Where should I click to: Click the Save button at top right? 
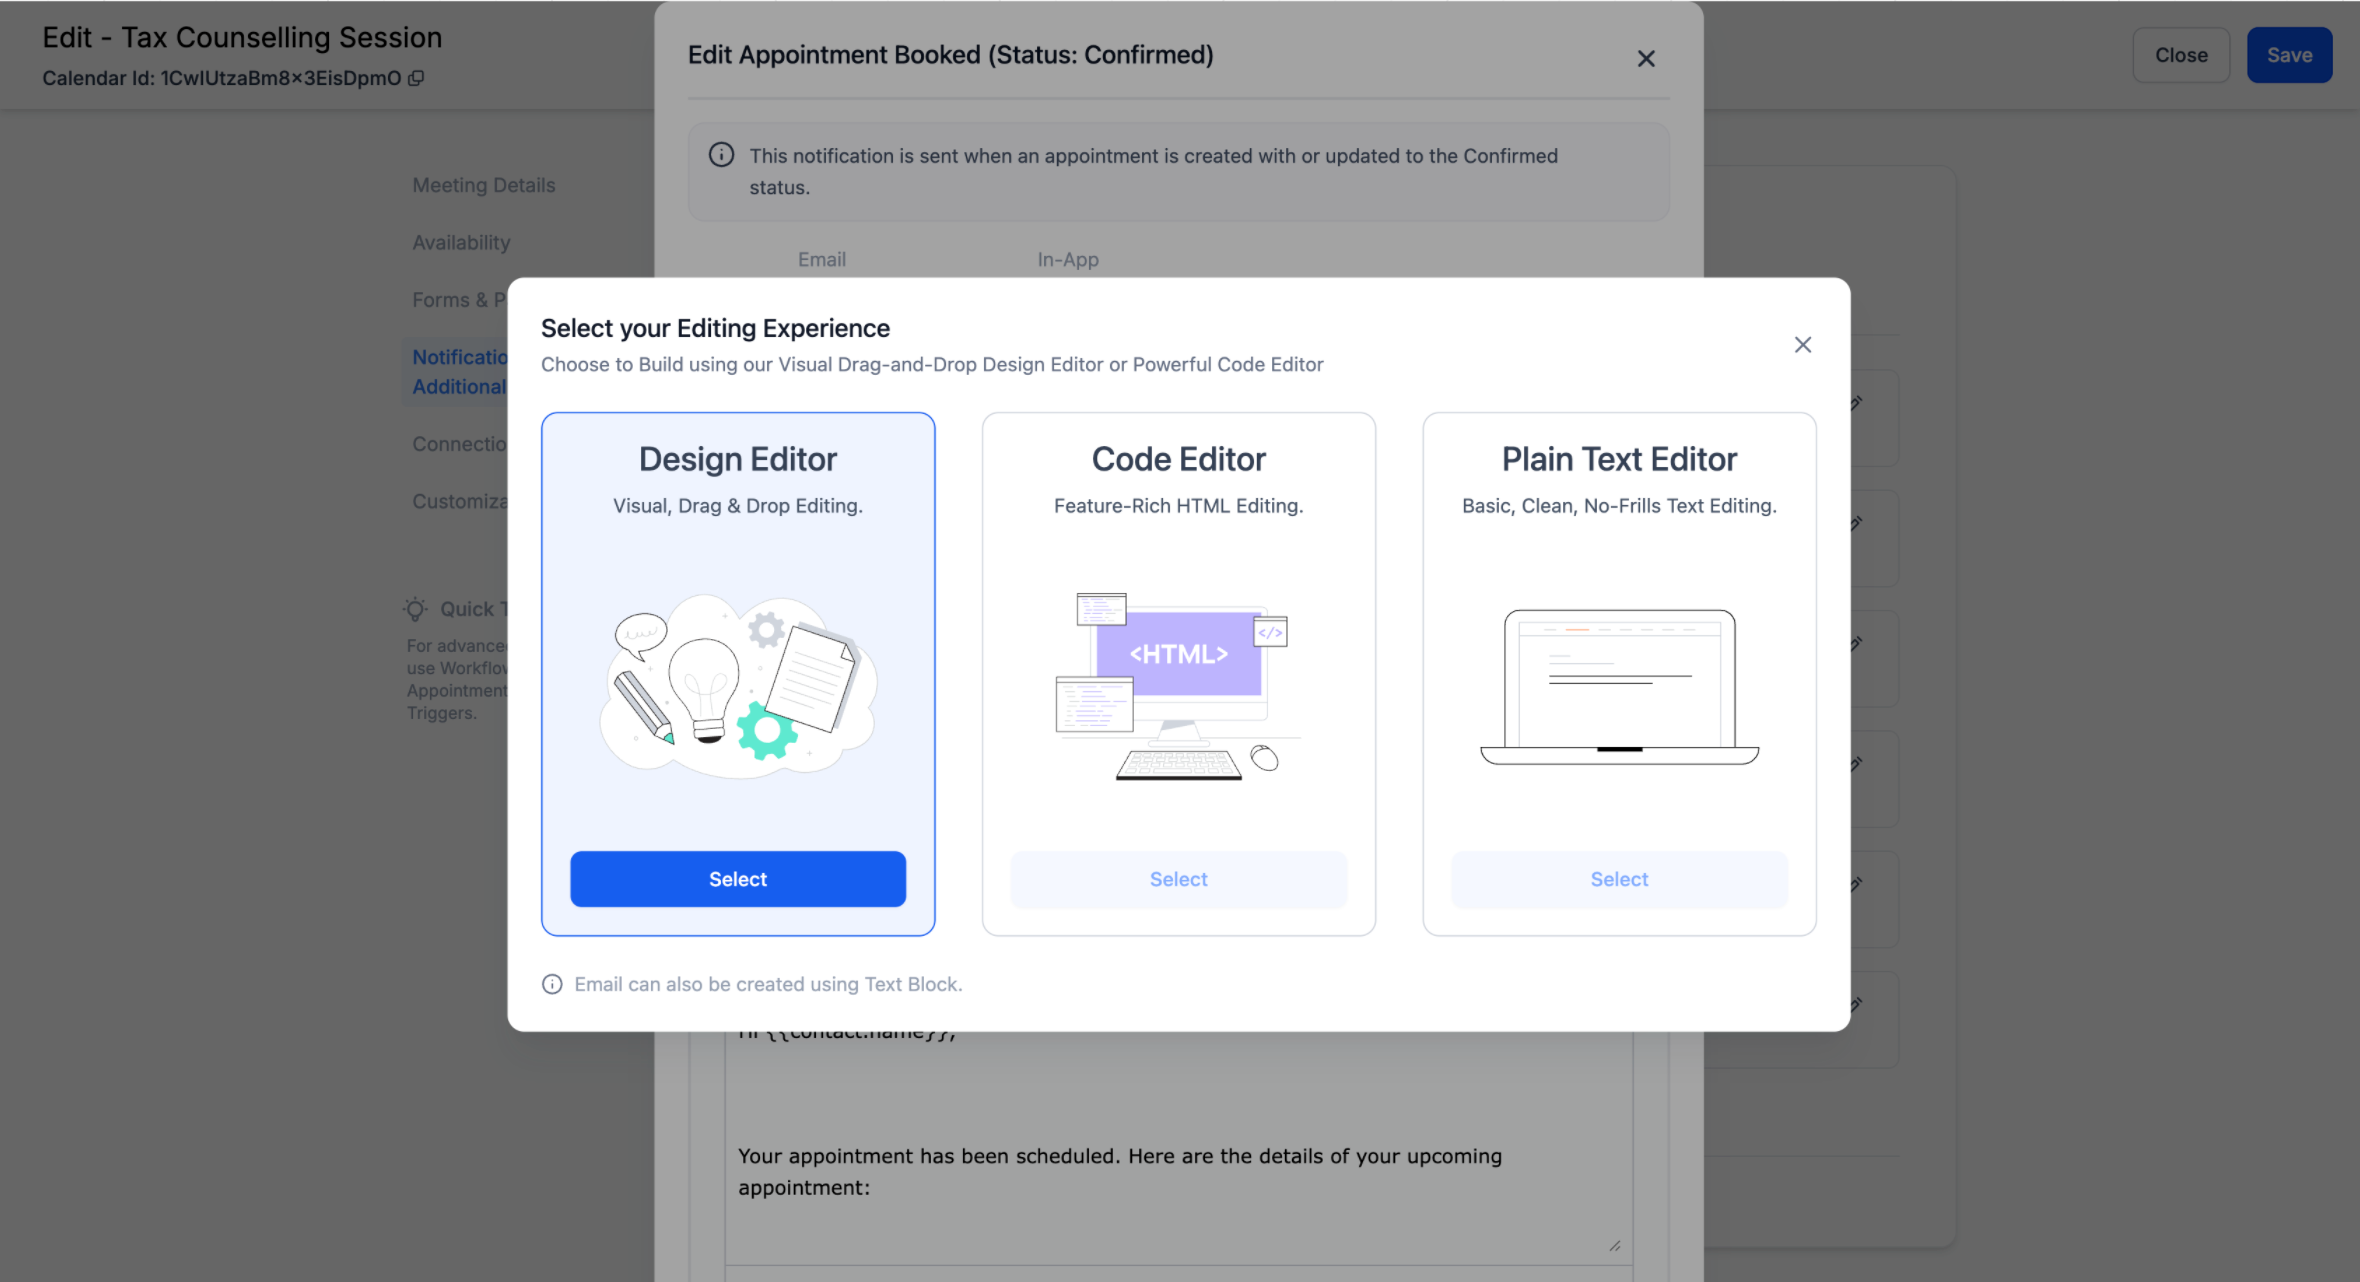point(2289,55)
